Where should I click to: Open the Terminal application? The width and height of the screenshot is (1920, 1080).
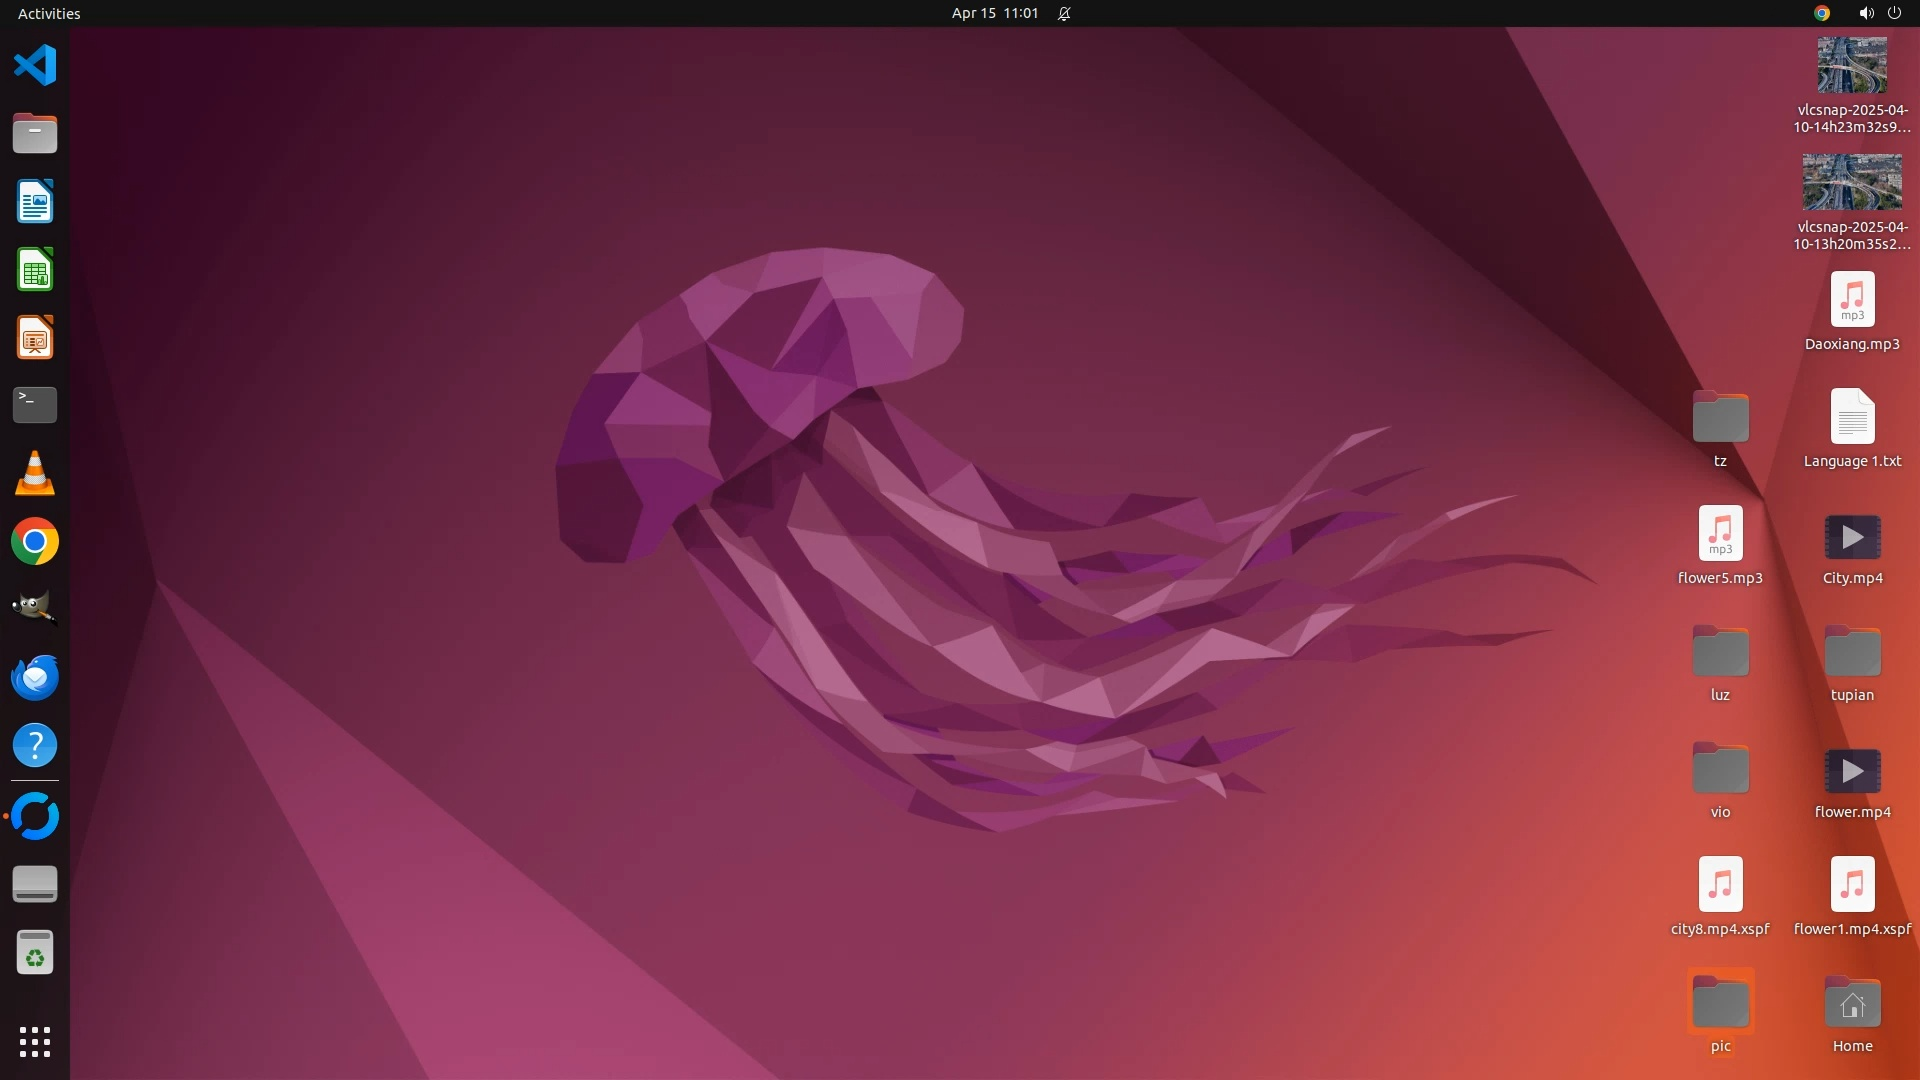pos(35,405)
